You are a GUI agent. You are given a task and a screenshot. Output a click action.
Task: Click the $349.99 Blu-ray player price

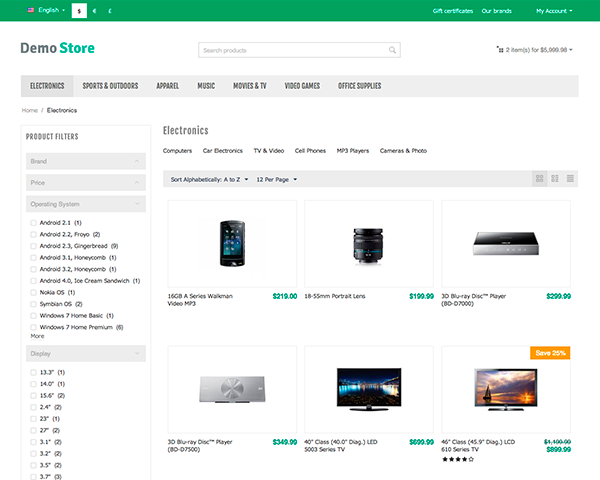pos(285,442)
